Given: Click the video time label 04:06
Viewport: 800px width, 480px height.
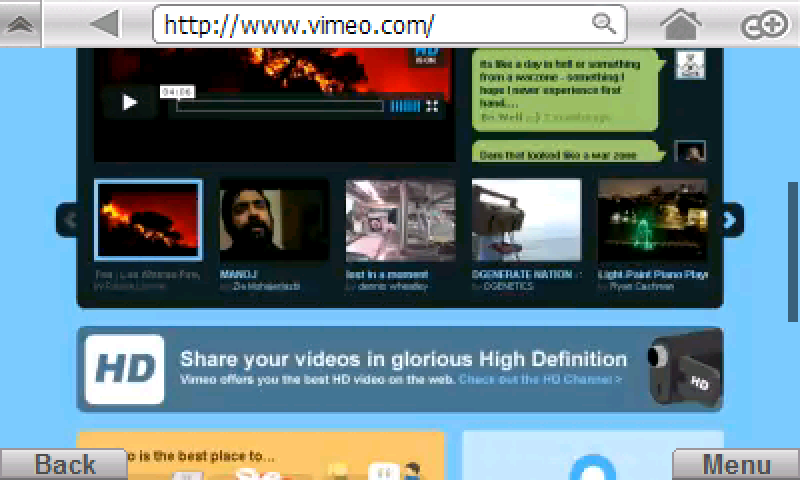Looking at the screenshot, I should [177, 92].
